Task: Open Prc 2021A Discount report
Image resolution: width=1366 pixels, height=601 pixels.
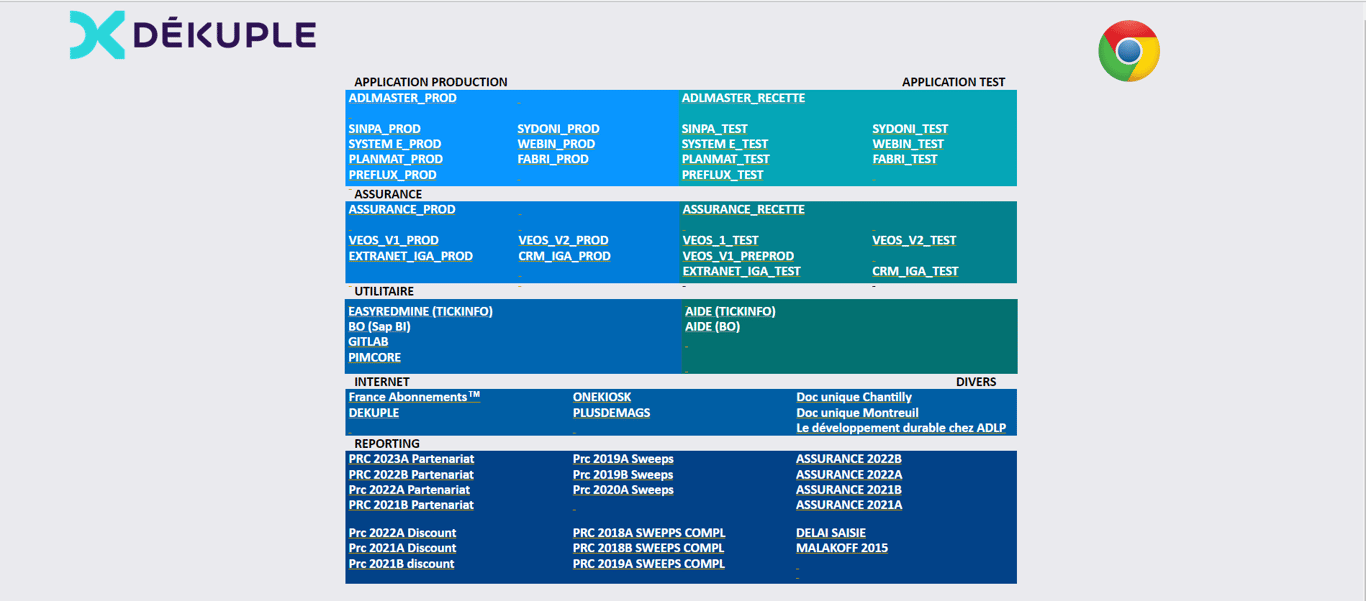Action: point(402,548)
